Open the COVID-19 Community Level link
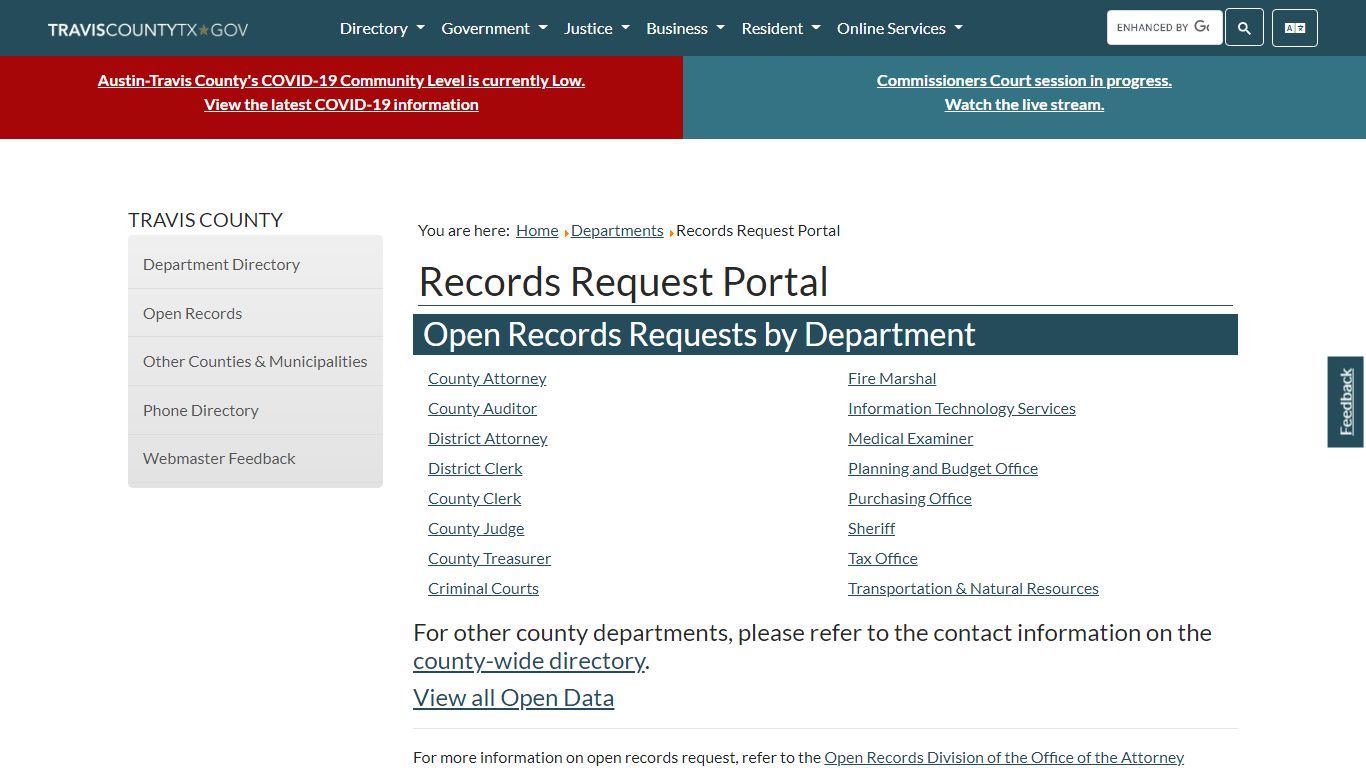1366x768 pixels. [341, 80]
